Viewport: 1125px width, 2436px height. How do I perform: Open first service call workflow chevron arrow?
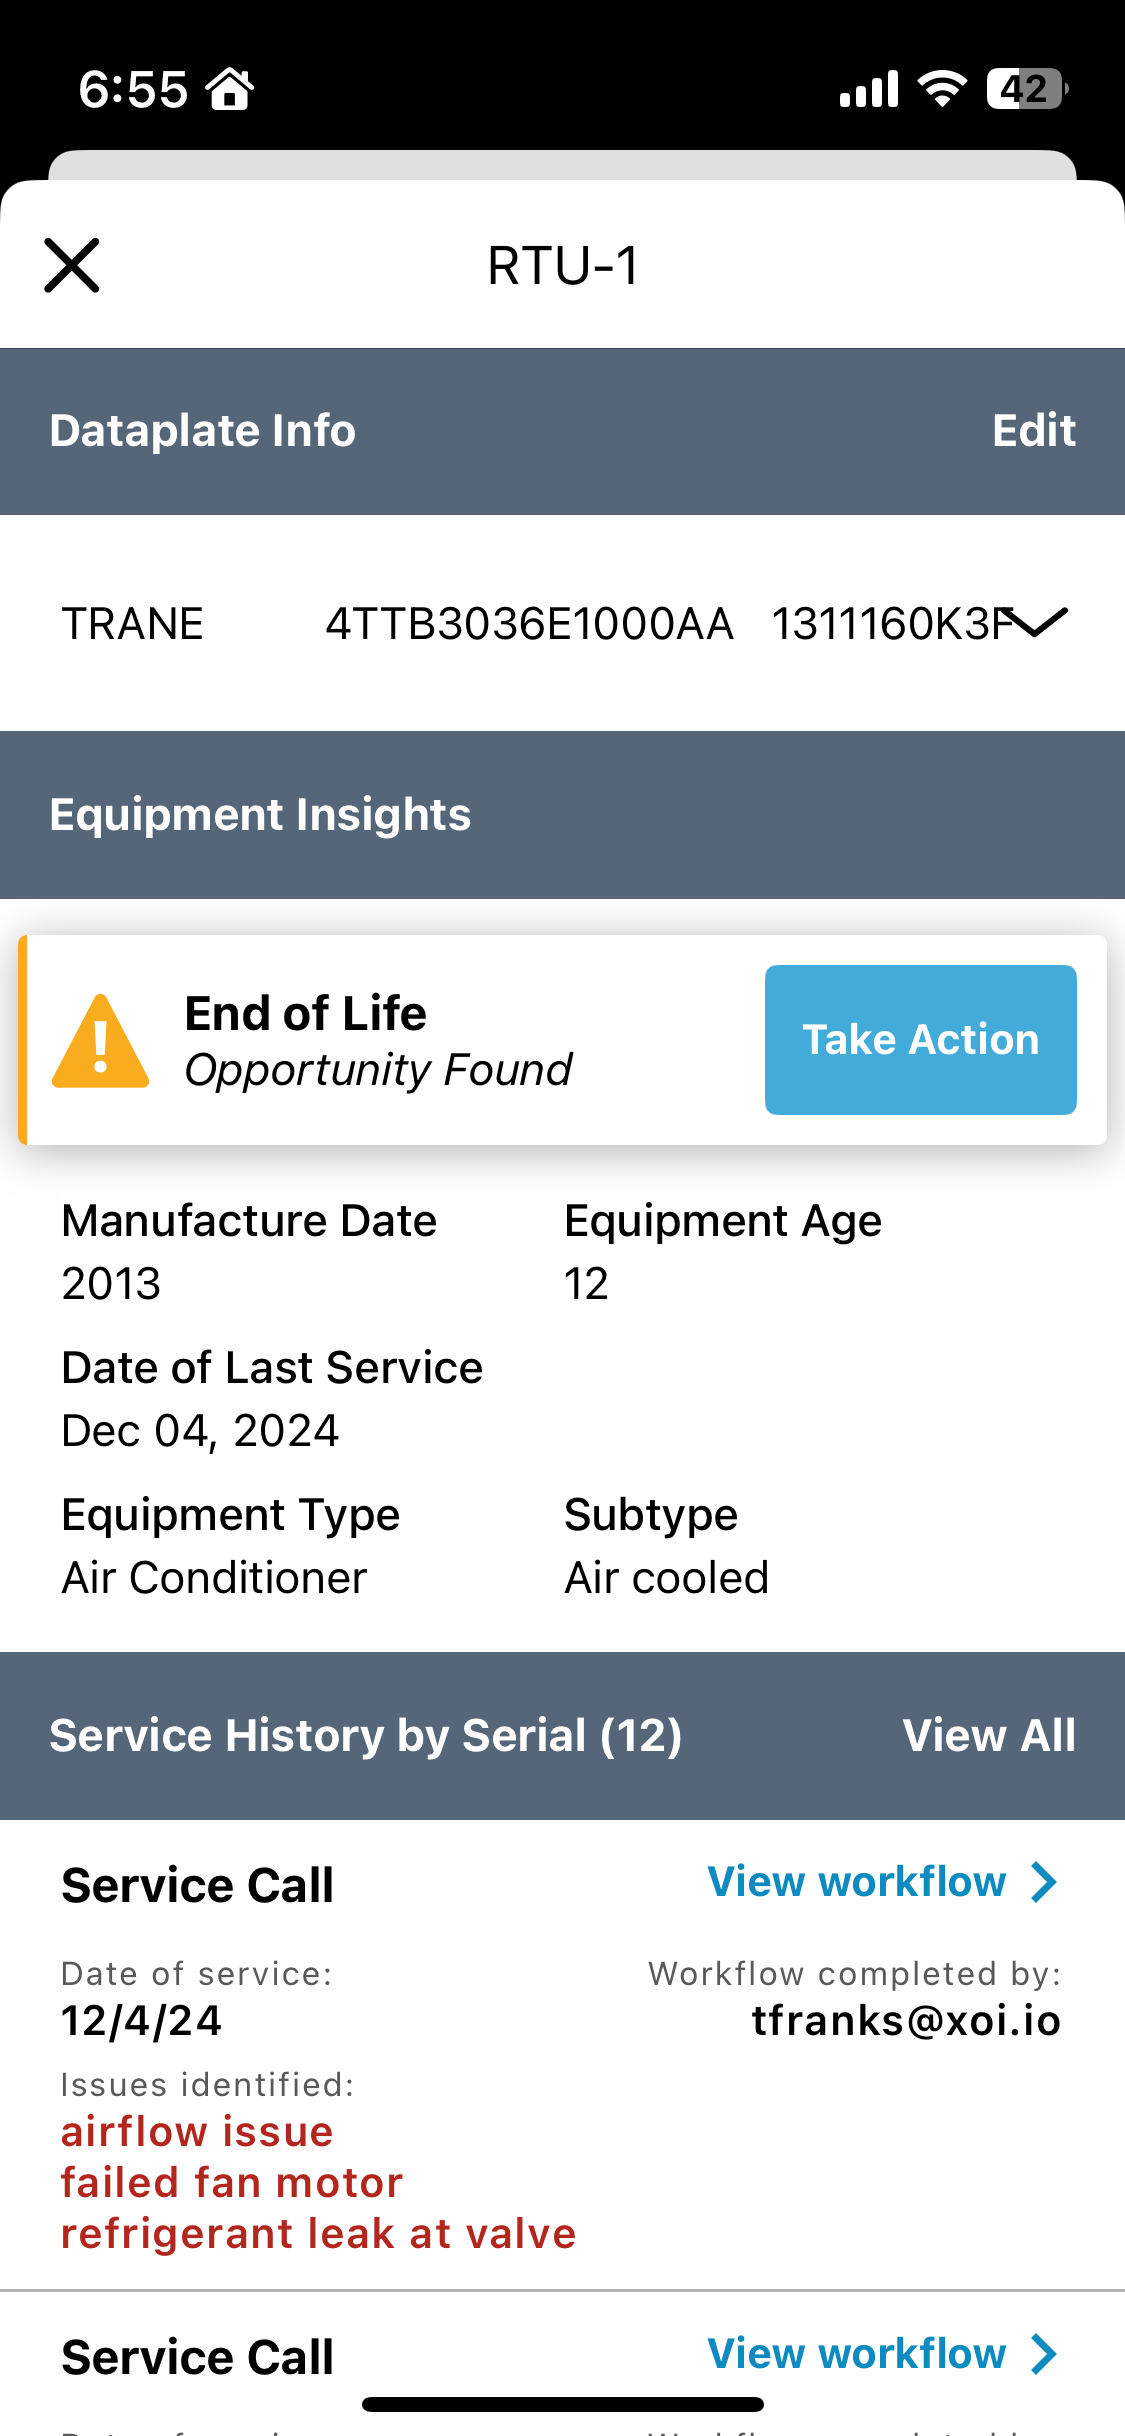pos(1044,1882)
